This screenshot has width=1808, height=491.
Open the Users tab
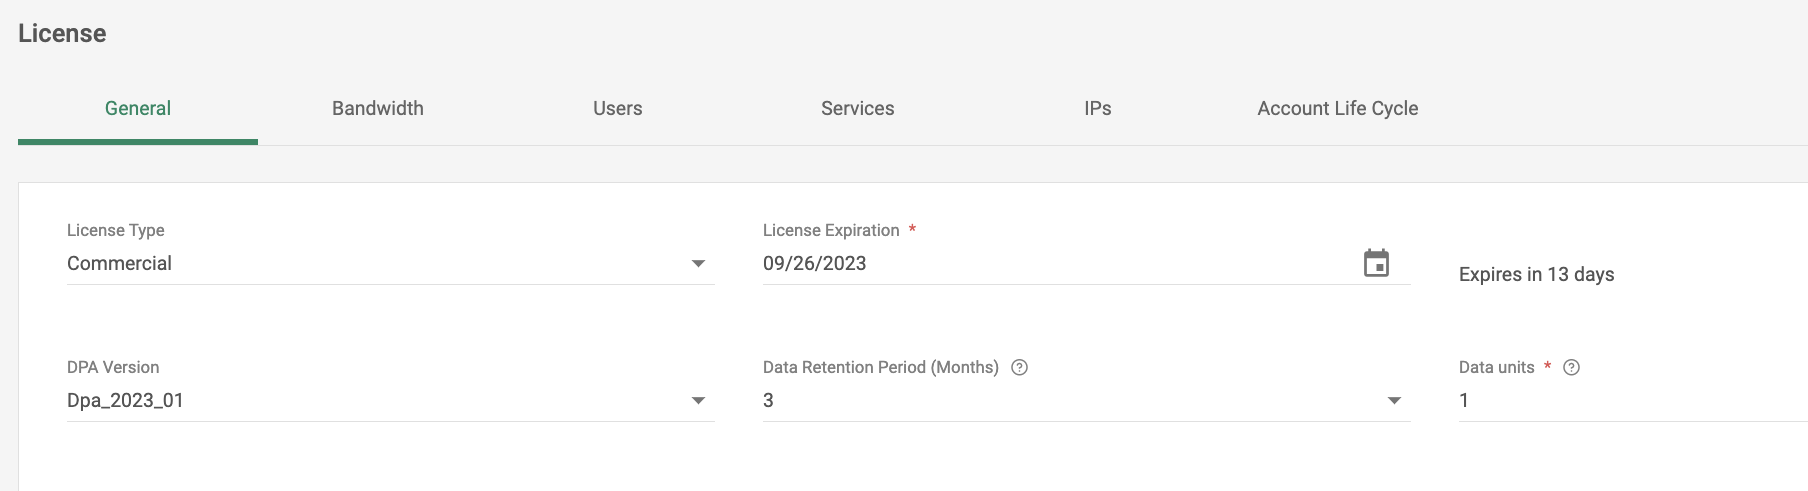(x=618, y=109)
